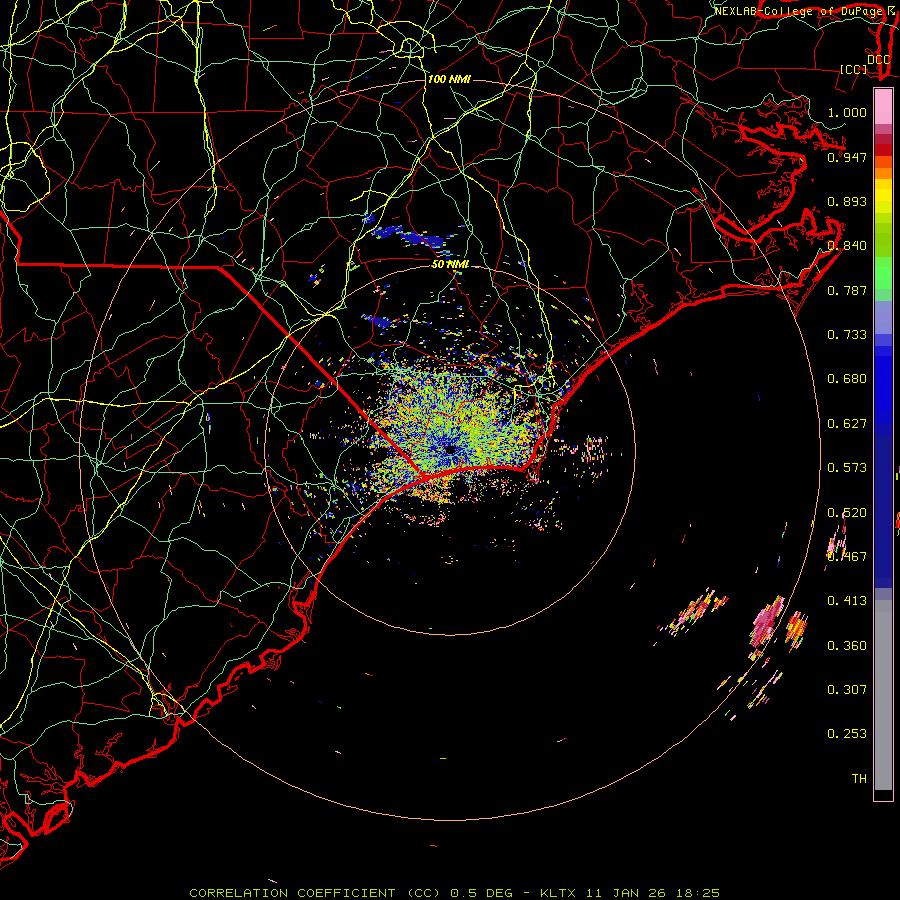The height and width of the screenshot is (900, 900).
Task: Click the "100 NMI" range ring label
Action: tap(449, 79)
